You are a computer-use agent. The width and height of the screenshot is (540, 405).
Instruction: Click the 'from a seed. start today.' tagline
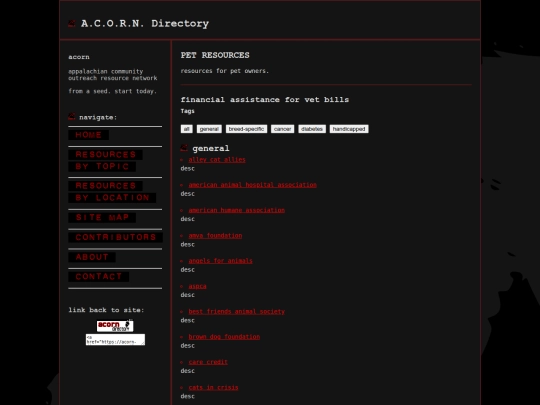[113, 91]
